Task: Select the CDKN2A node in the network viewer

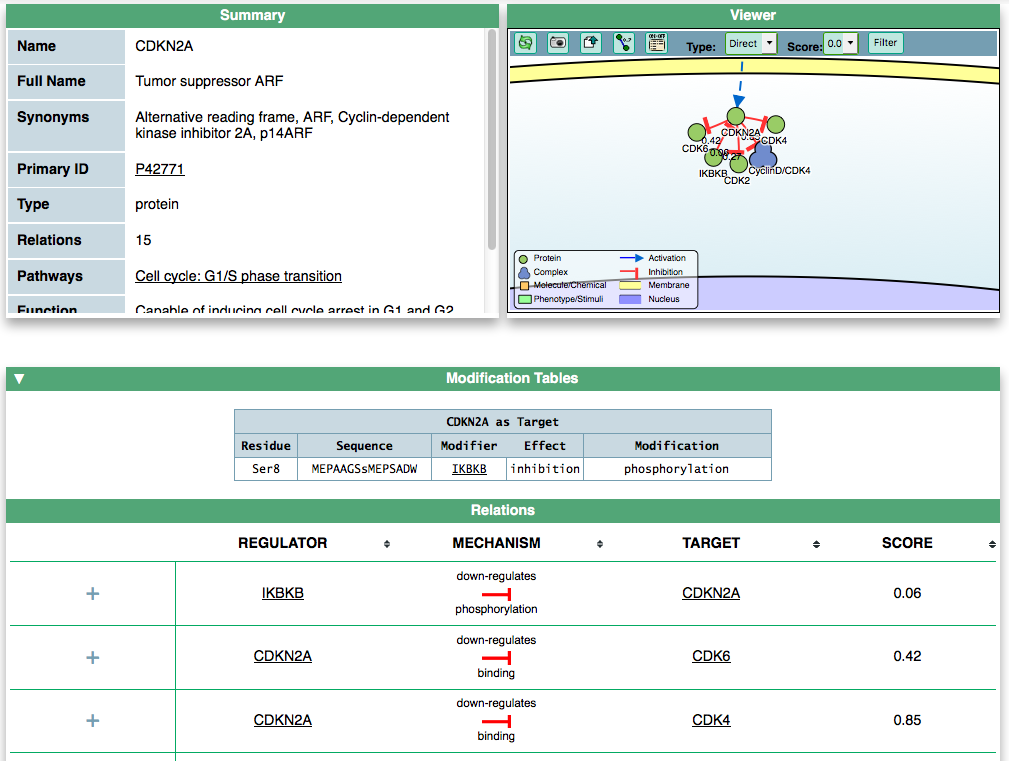Action: [x=736, y=116]
